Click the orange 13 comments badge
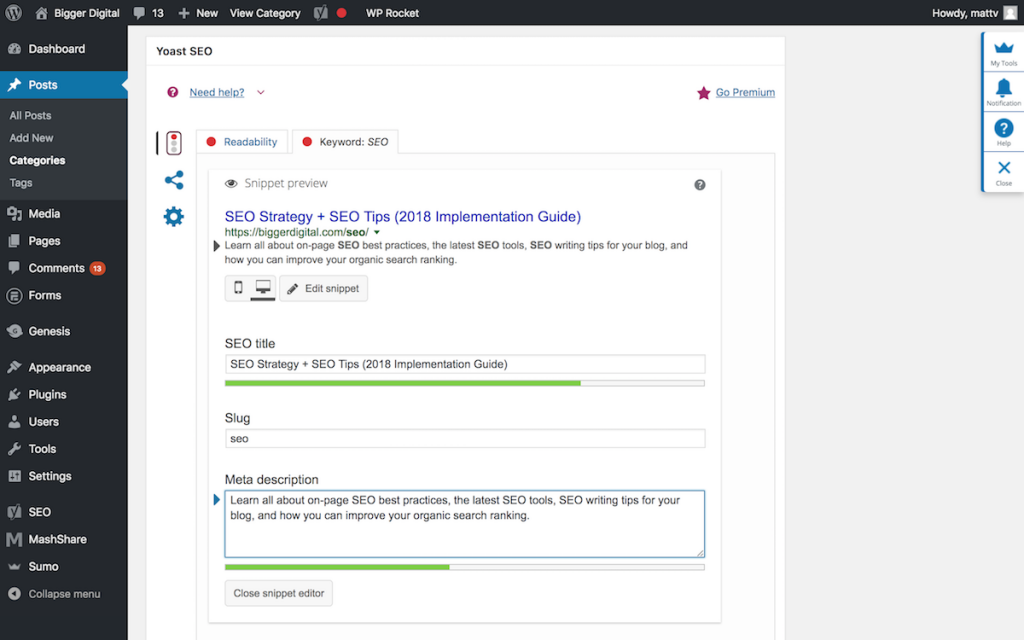1024x640 pixels. click(97, 268)
